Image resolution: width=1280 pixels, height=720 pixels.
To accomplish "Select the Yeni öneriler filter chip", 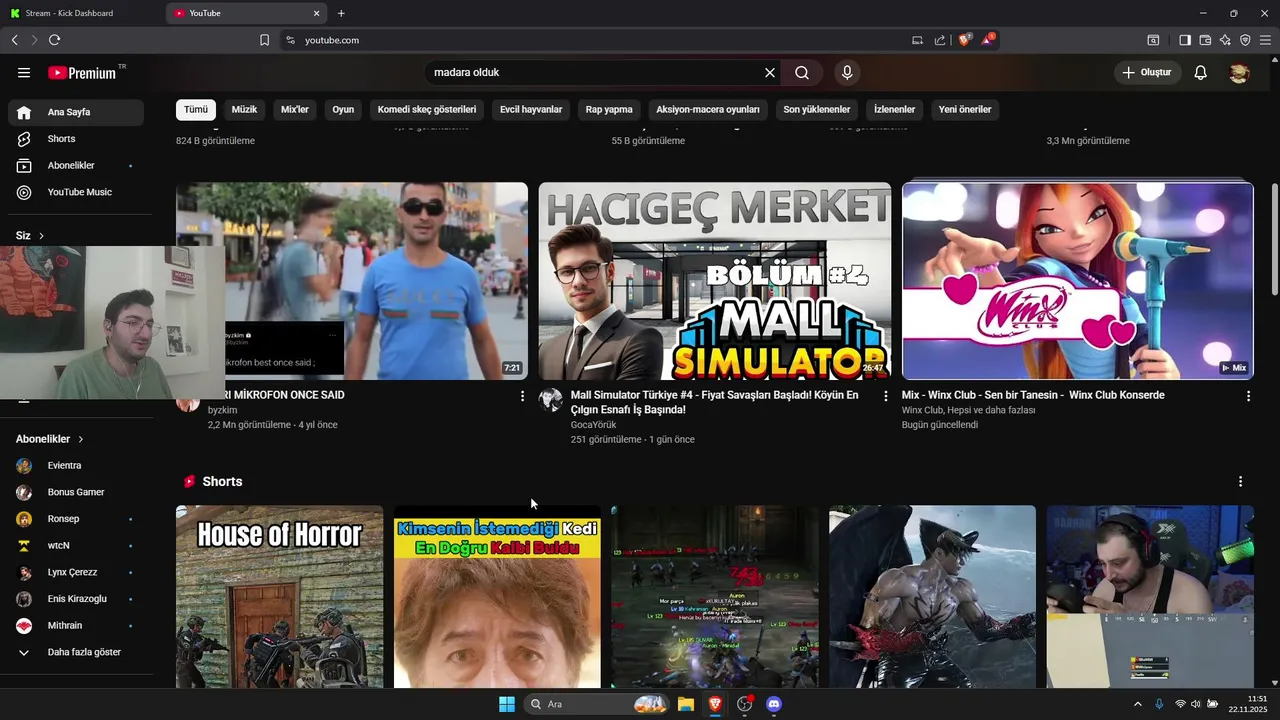I will (965, 109).
